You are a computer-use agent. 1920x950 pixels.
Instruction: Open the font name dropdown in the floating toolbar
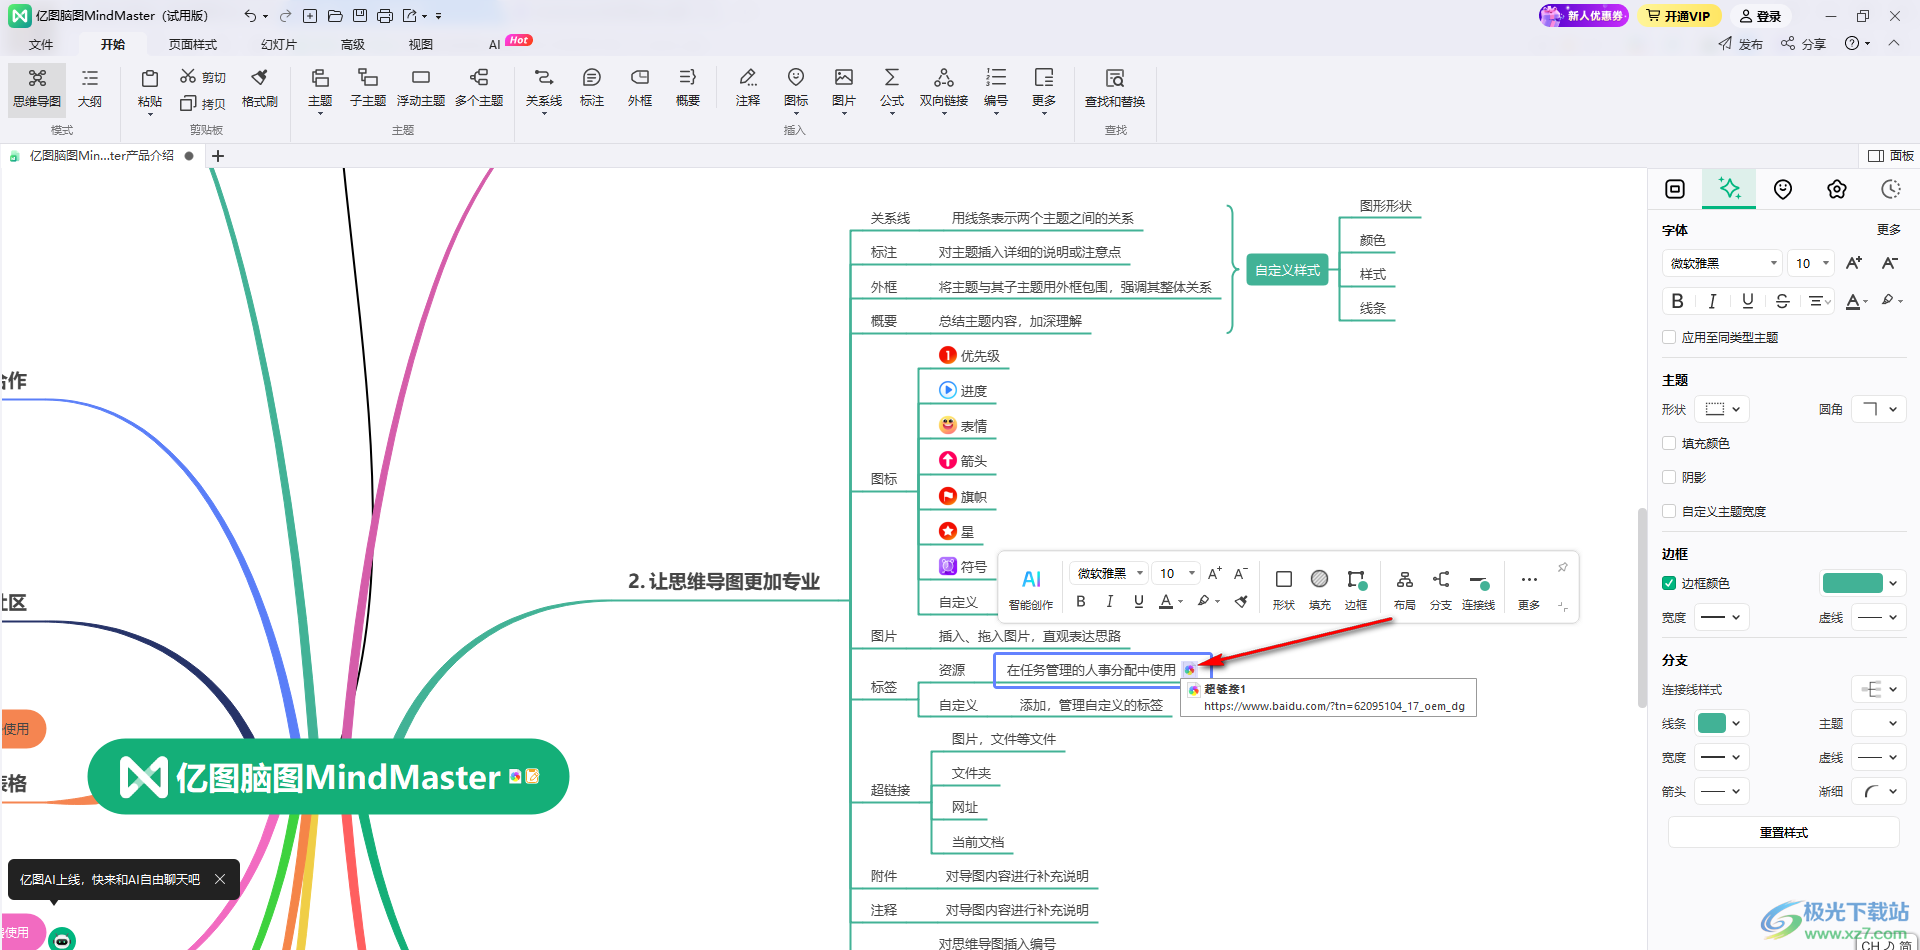[1109, 573]
